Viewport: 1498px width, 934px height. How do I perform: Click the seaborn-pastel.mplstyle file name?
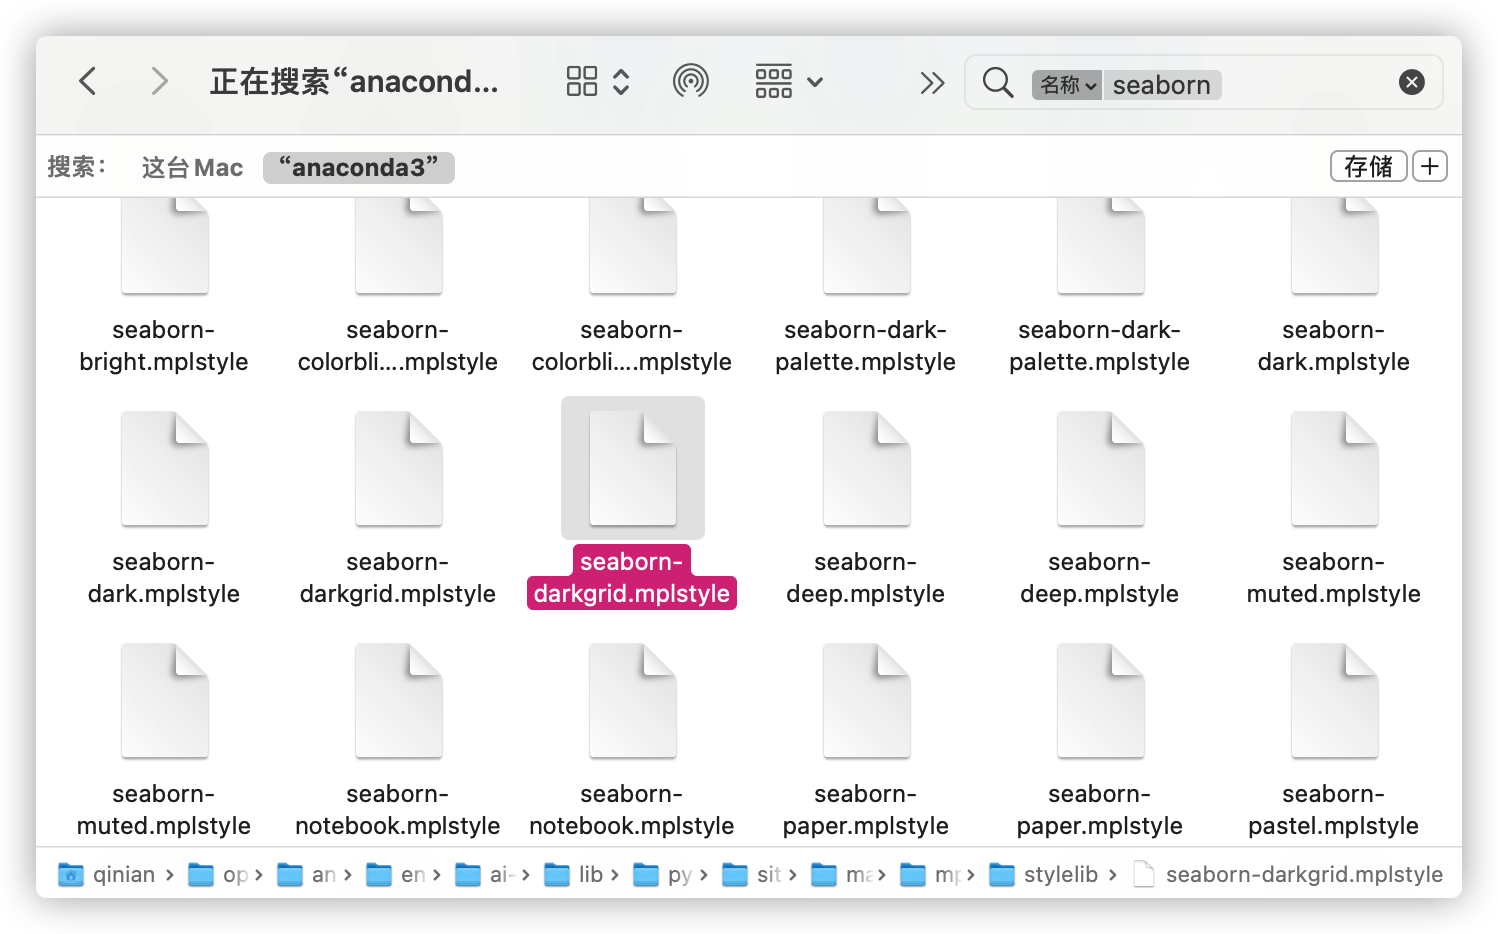[x=1334, y=810]
